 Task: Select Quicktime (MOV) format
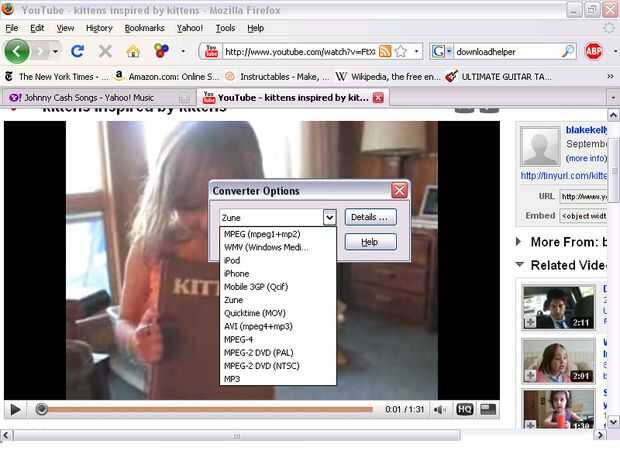pos(278,313)
